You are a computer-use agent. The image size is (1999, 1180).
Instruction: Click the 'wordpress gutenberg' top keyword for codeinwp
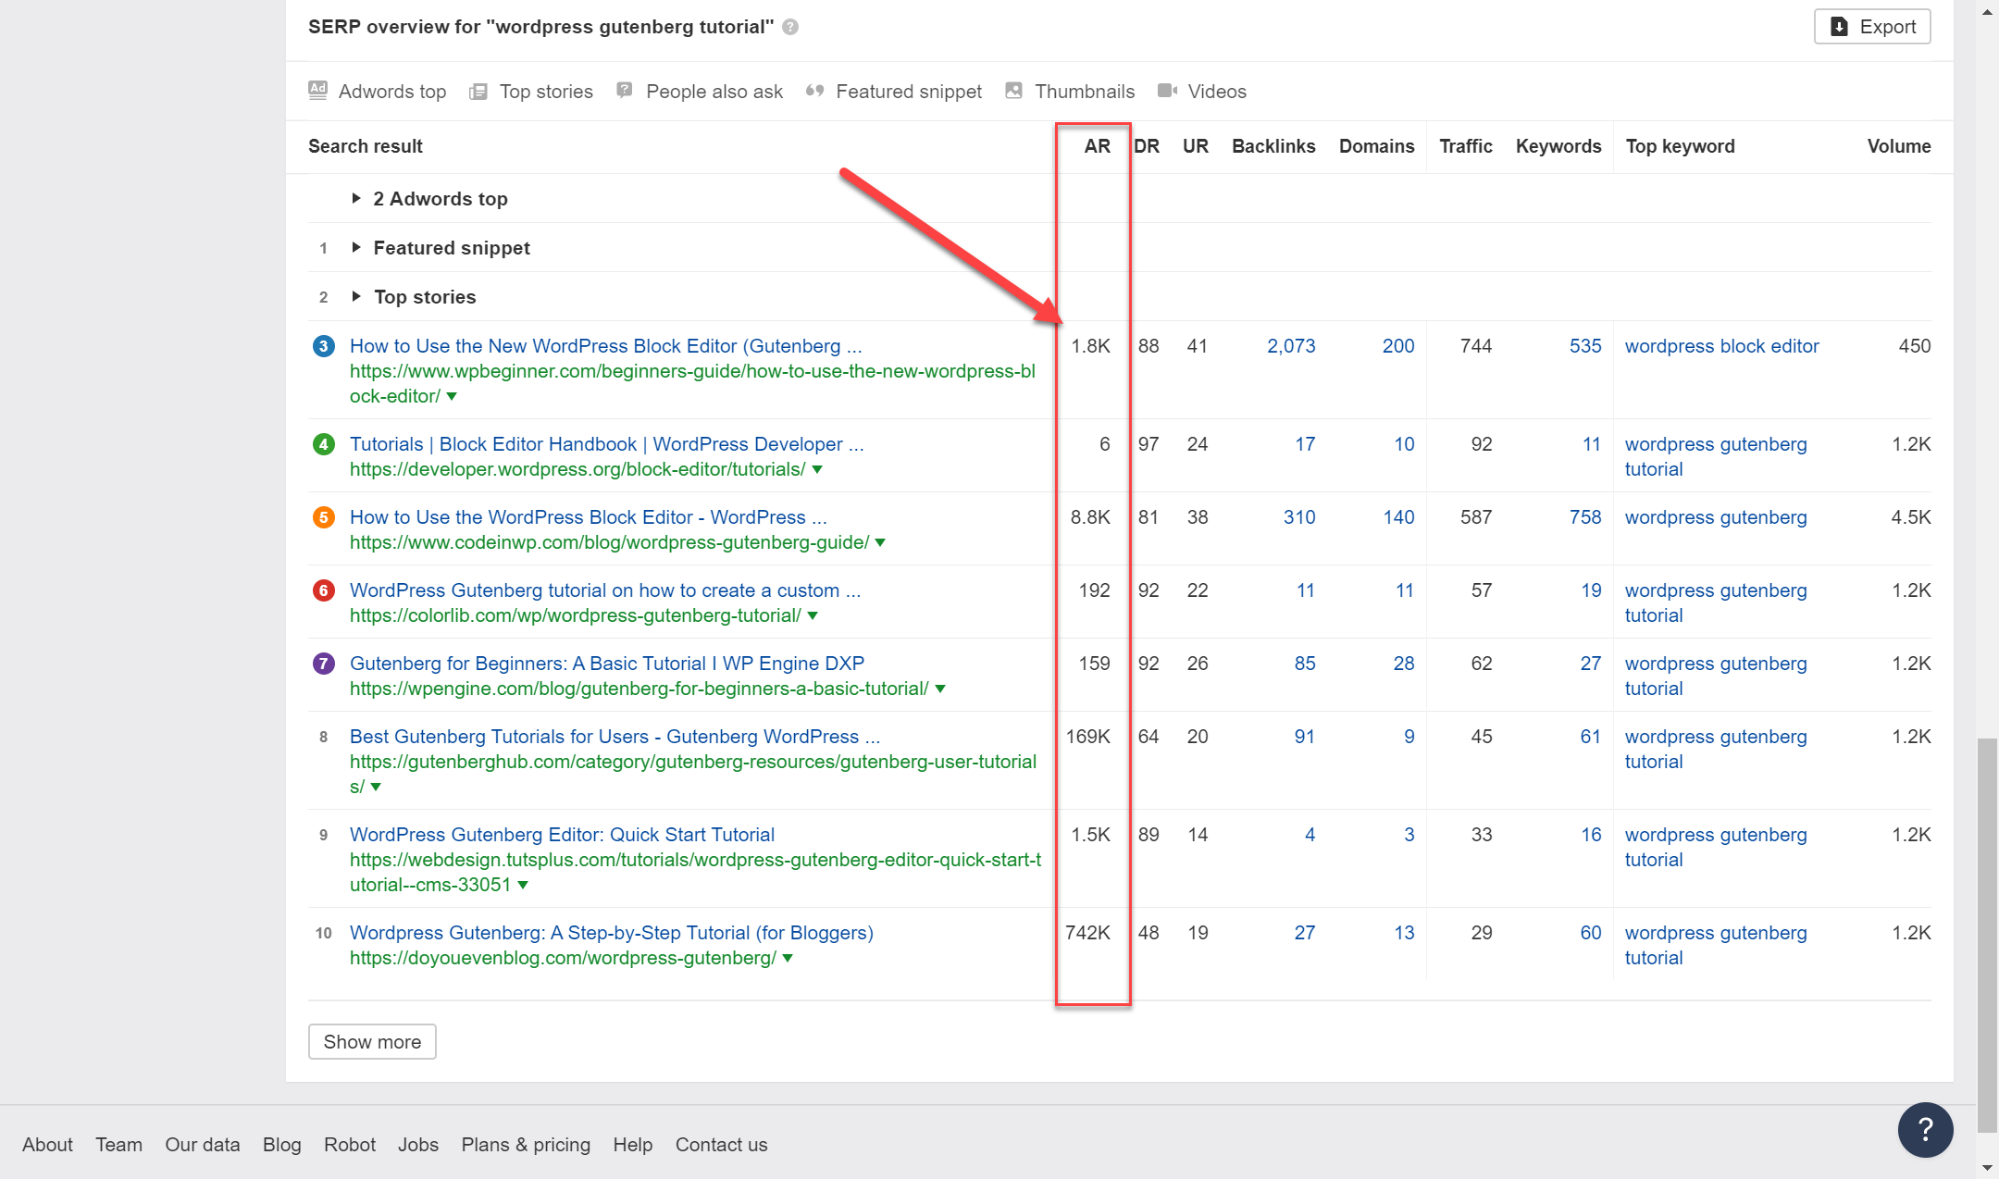click(1715, 517)
